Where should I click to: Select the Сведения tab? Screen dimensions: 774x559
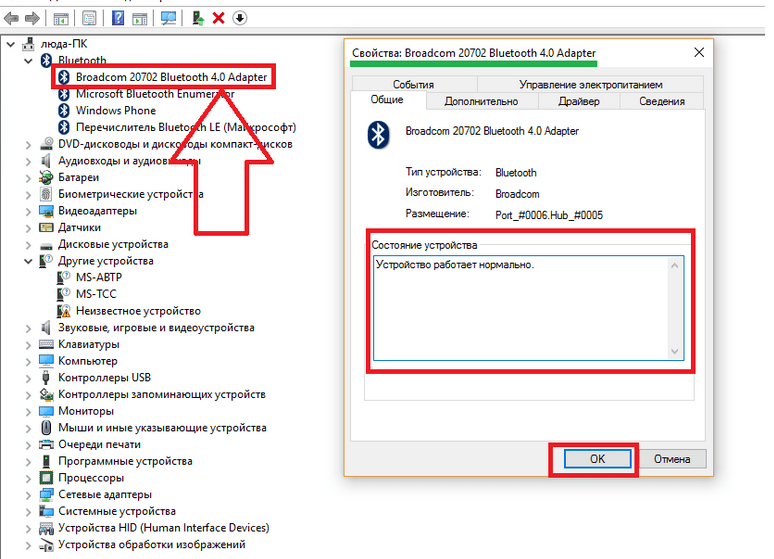661,101
